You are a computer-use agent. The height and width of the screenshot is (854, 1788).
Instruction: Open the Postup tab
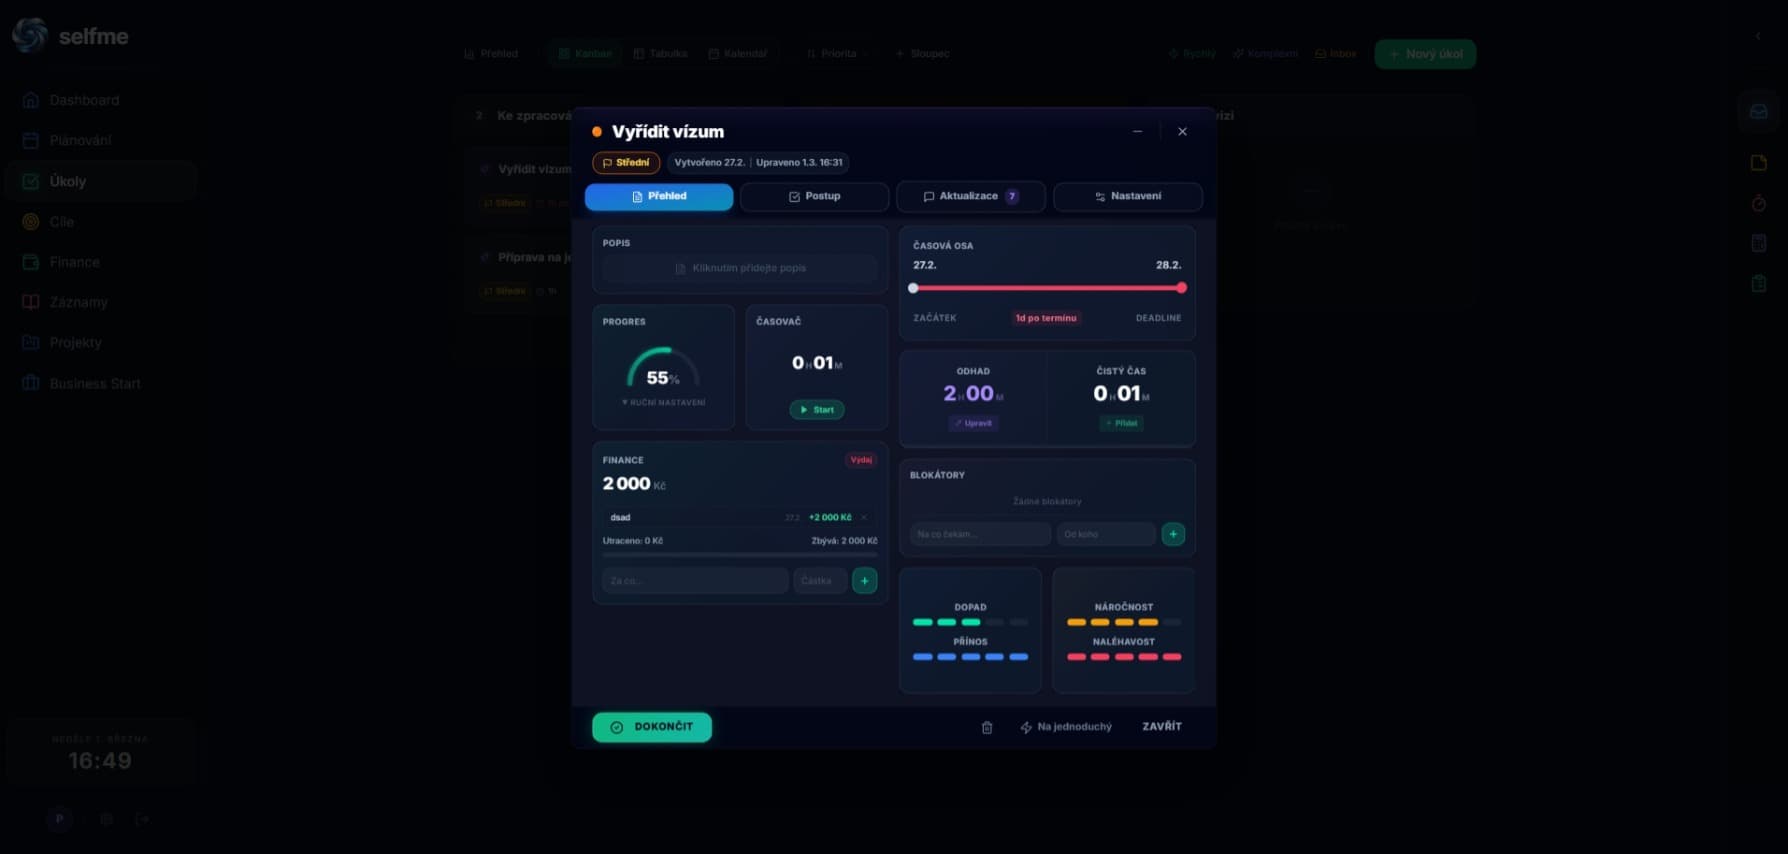[x=814, y=197]
